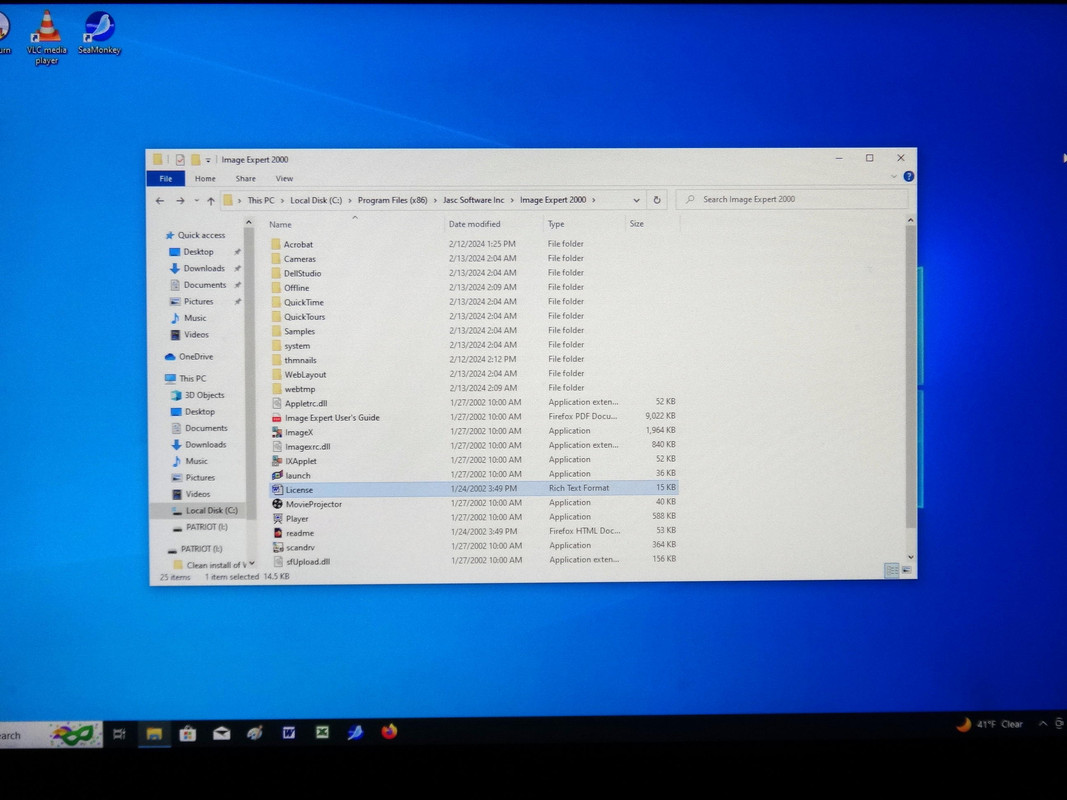
Task: Select the MovieProjector application icon
Action: click(x=277, y=504)
